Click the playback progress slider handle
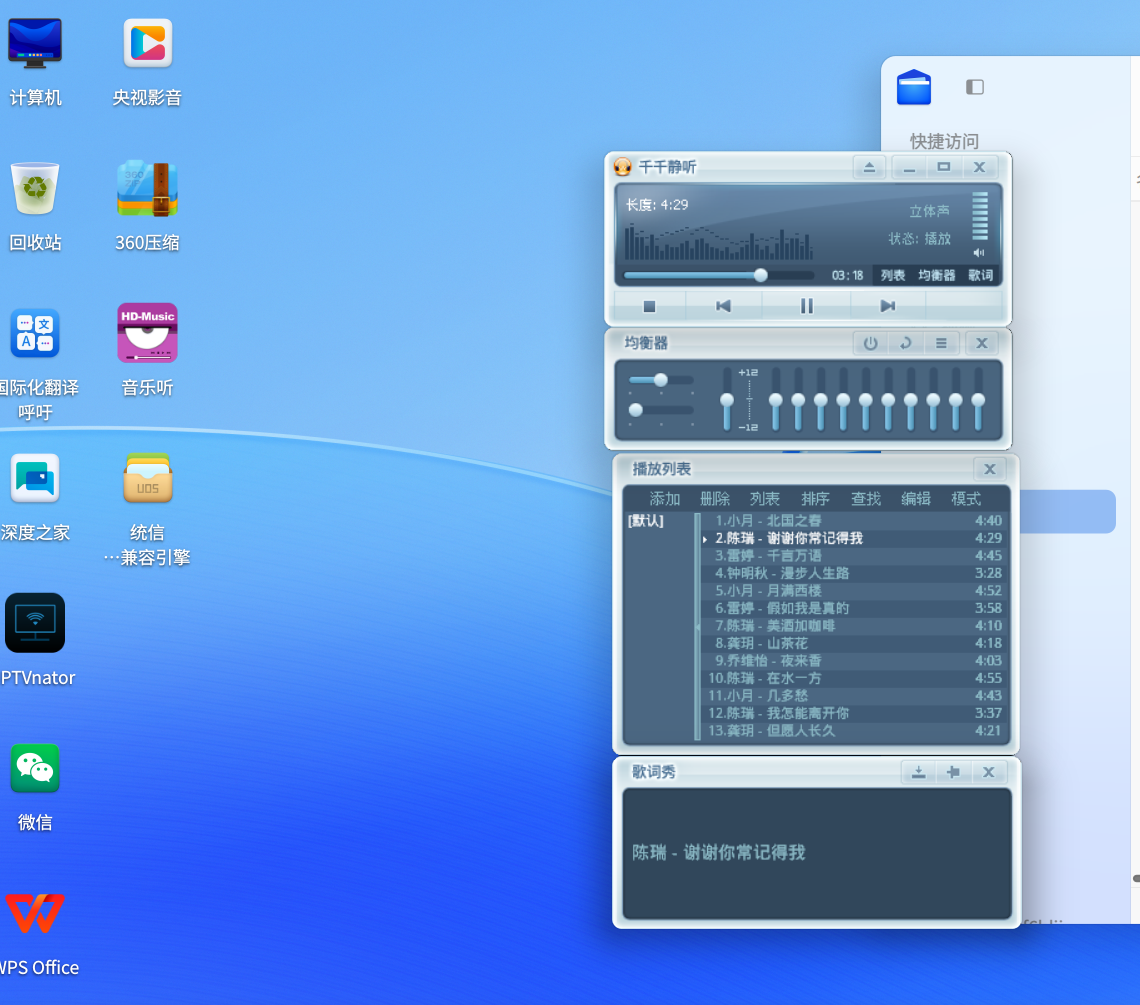Viewport: 1140px width, 1005px height. pyautogui.click(x=761, y=275)
